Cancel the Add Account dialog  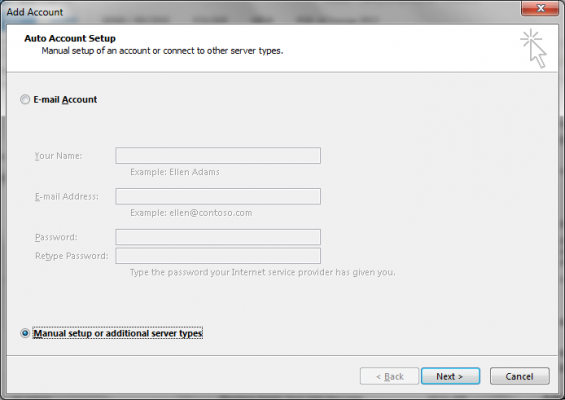[x=520, y=376]
